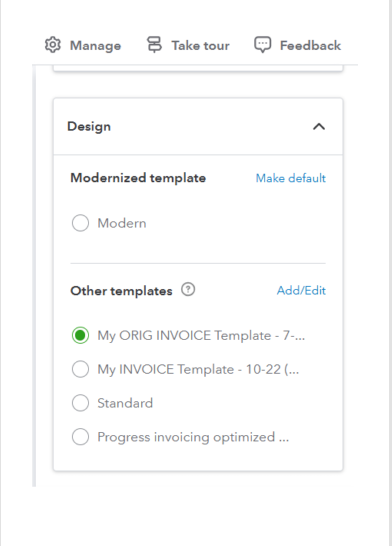Pick Progress invoicing optimized radio option
This screenshot has height=546, width=392.
point(80,437)
